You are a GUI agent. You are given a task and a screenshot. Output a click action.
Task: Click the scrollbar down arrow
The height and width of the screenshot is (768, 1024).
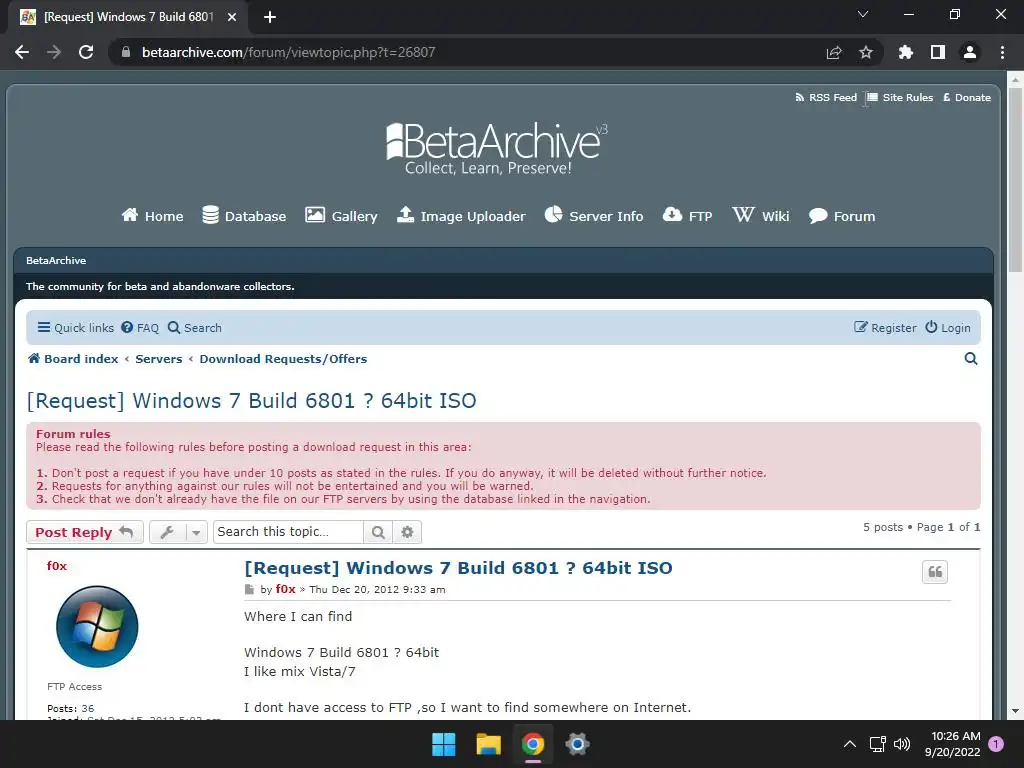tap(1015, 711)
